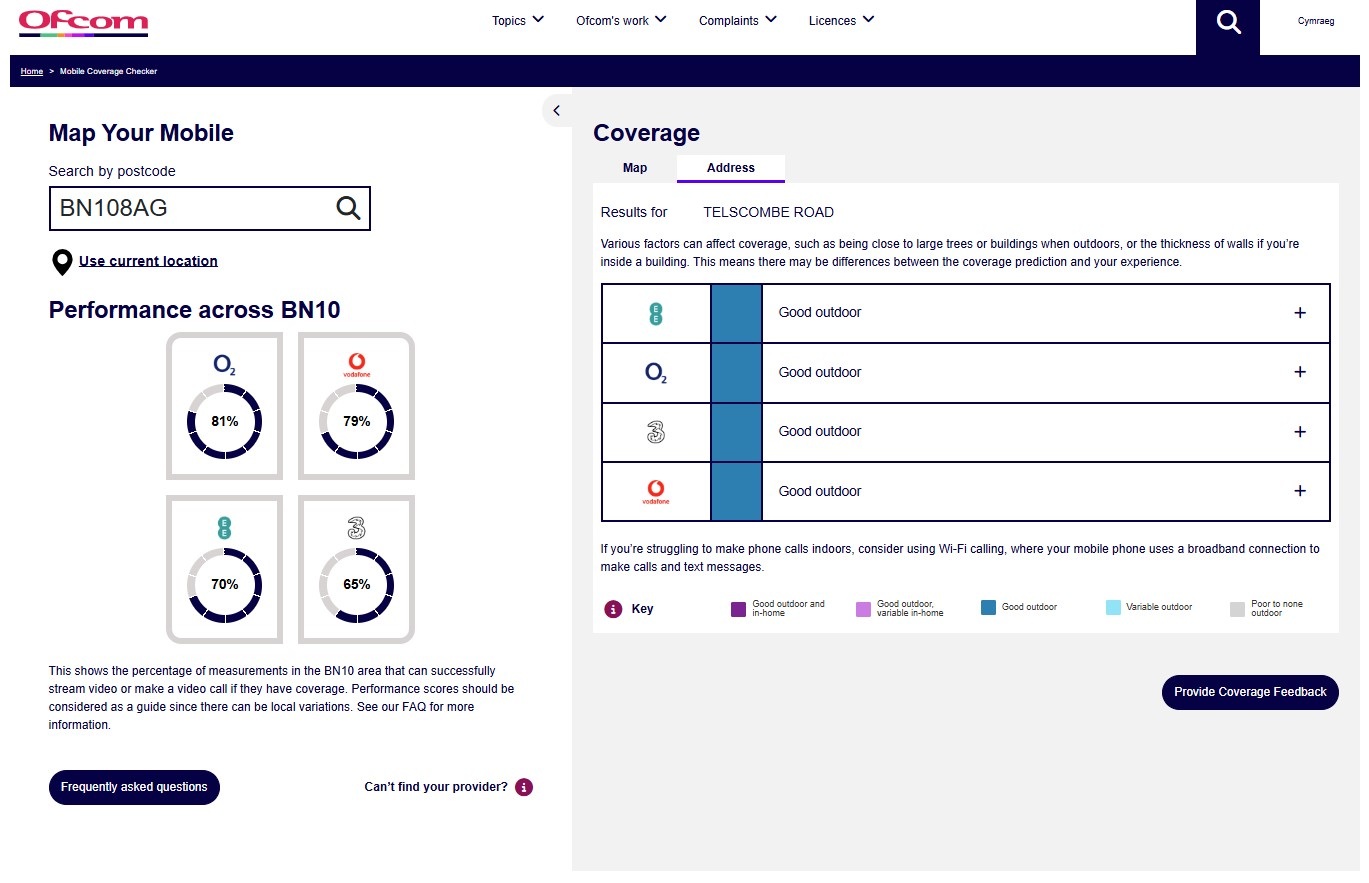Select the Vodafone performance card

(x=356, y=406)
